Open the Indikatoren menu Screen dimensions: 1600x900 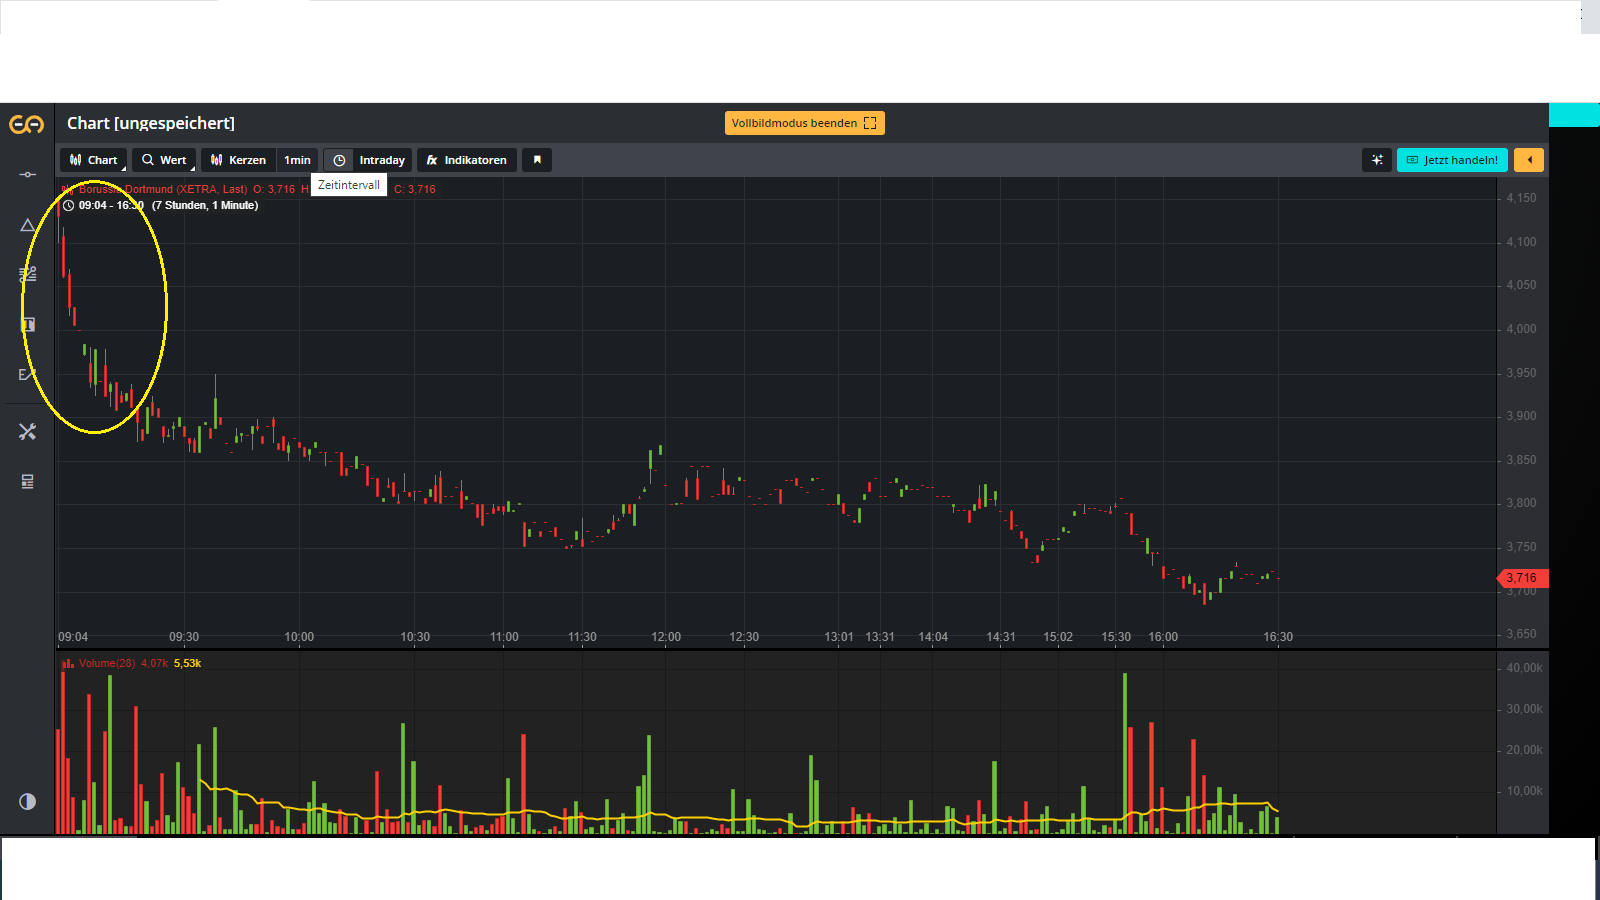(467, 160)
